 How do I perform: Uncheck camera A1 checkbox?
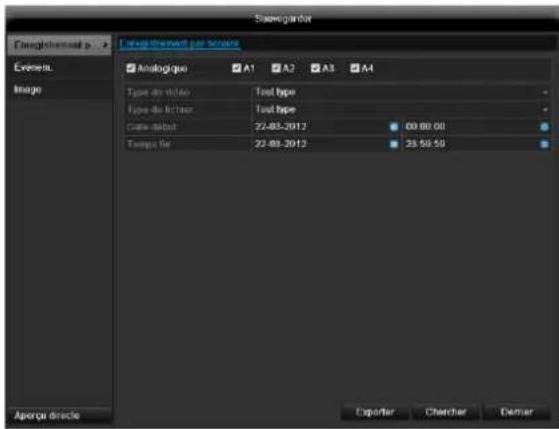tap(236, 68)
